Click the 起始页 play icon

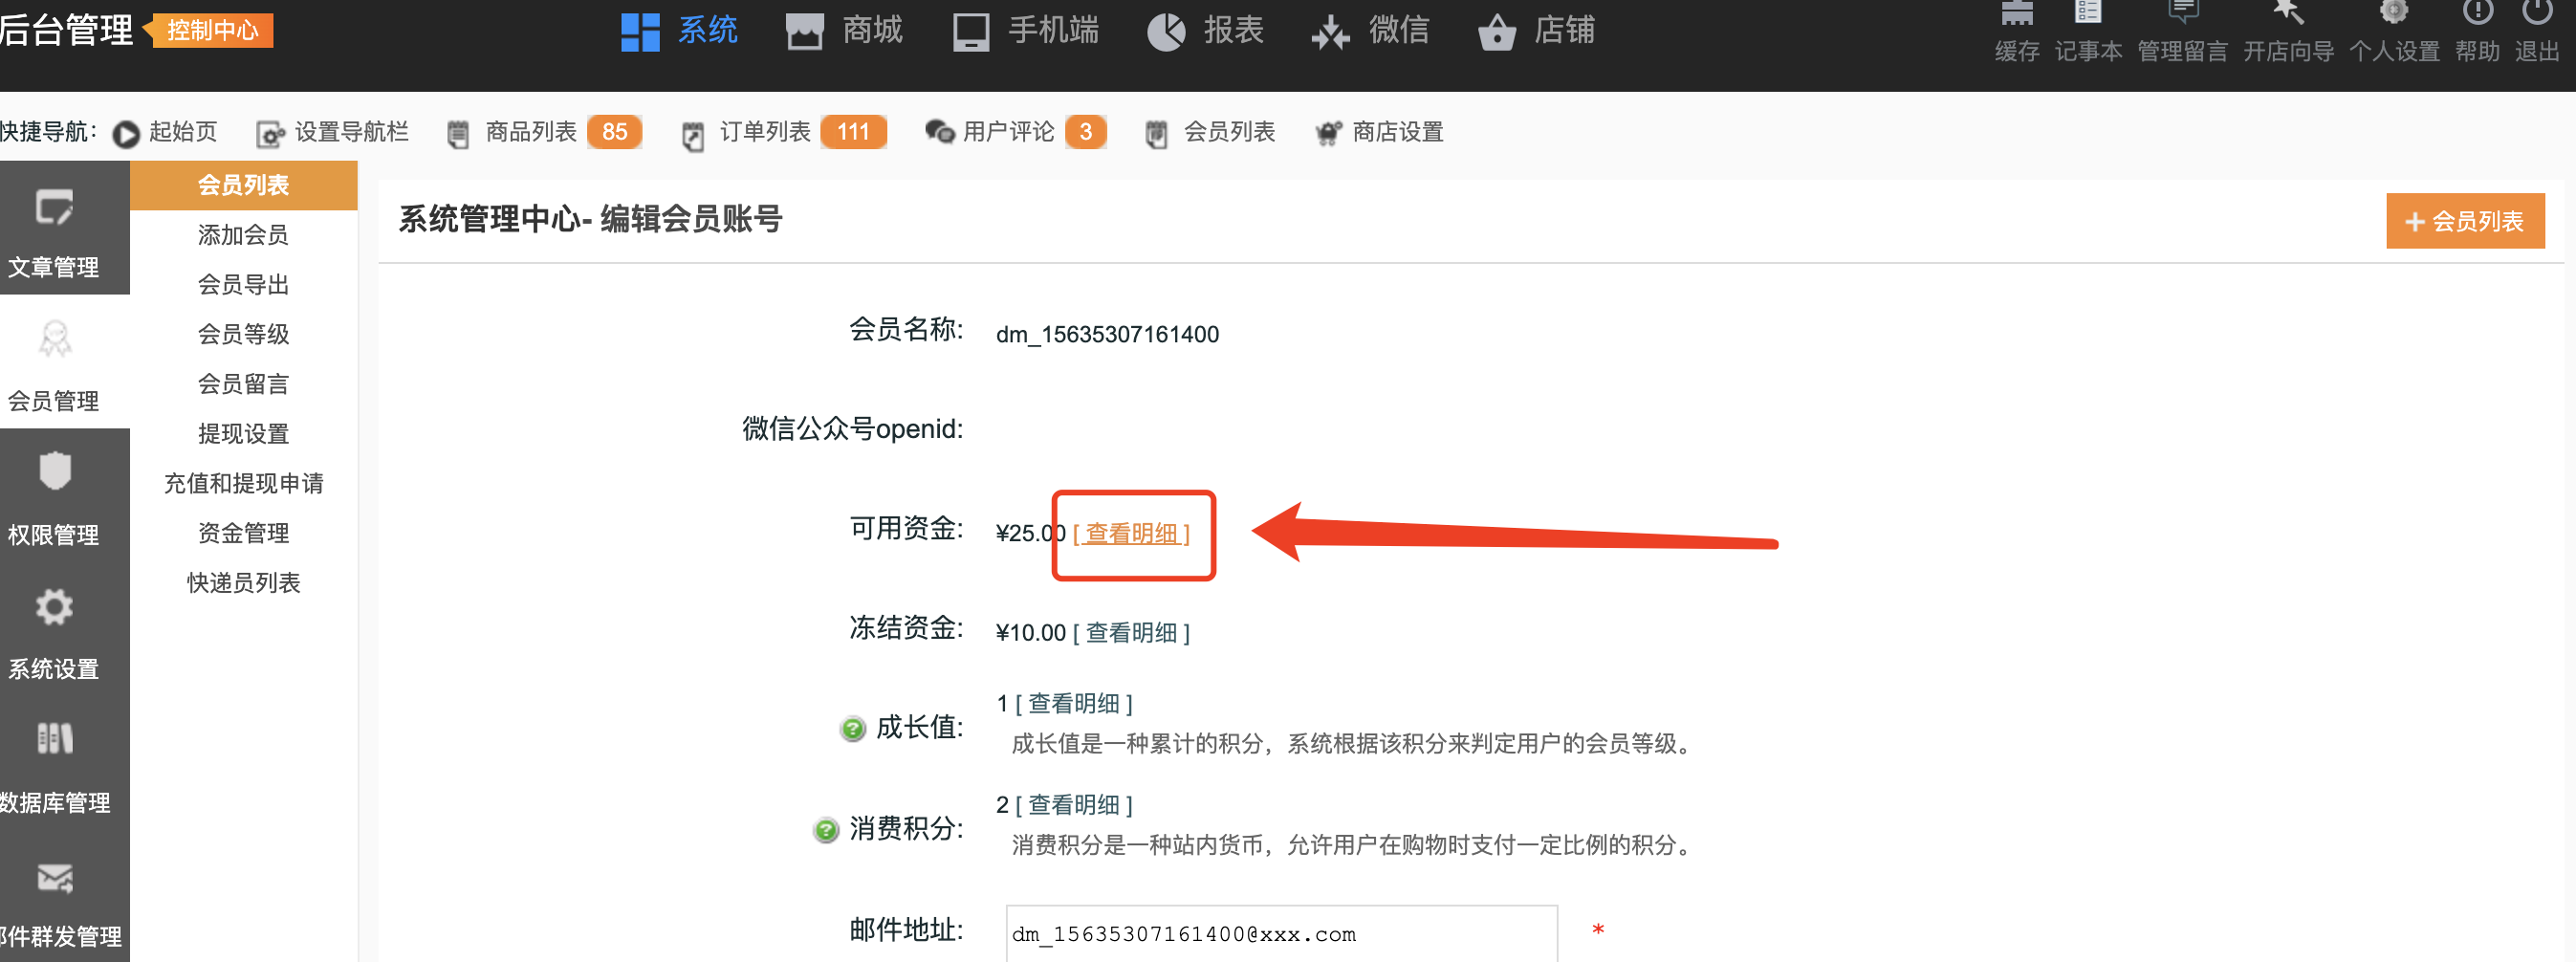point(126,133)
